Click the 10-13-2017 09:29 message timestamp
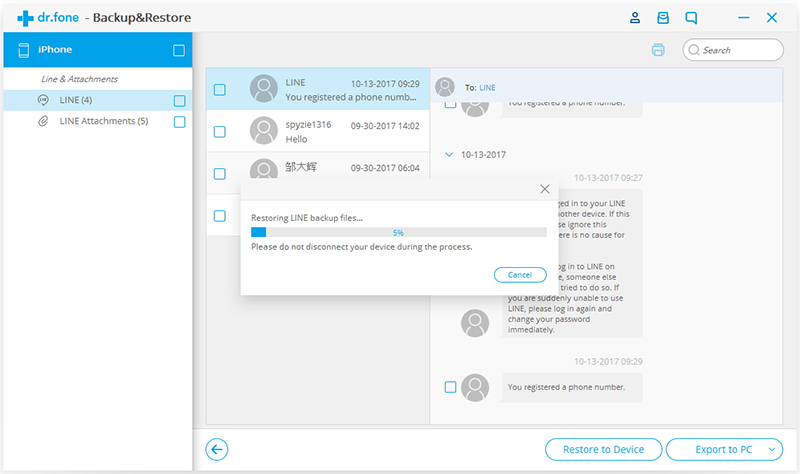The height and width of the screenshot is (474, 800). point(608,362)
